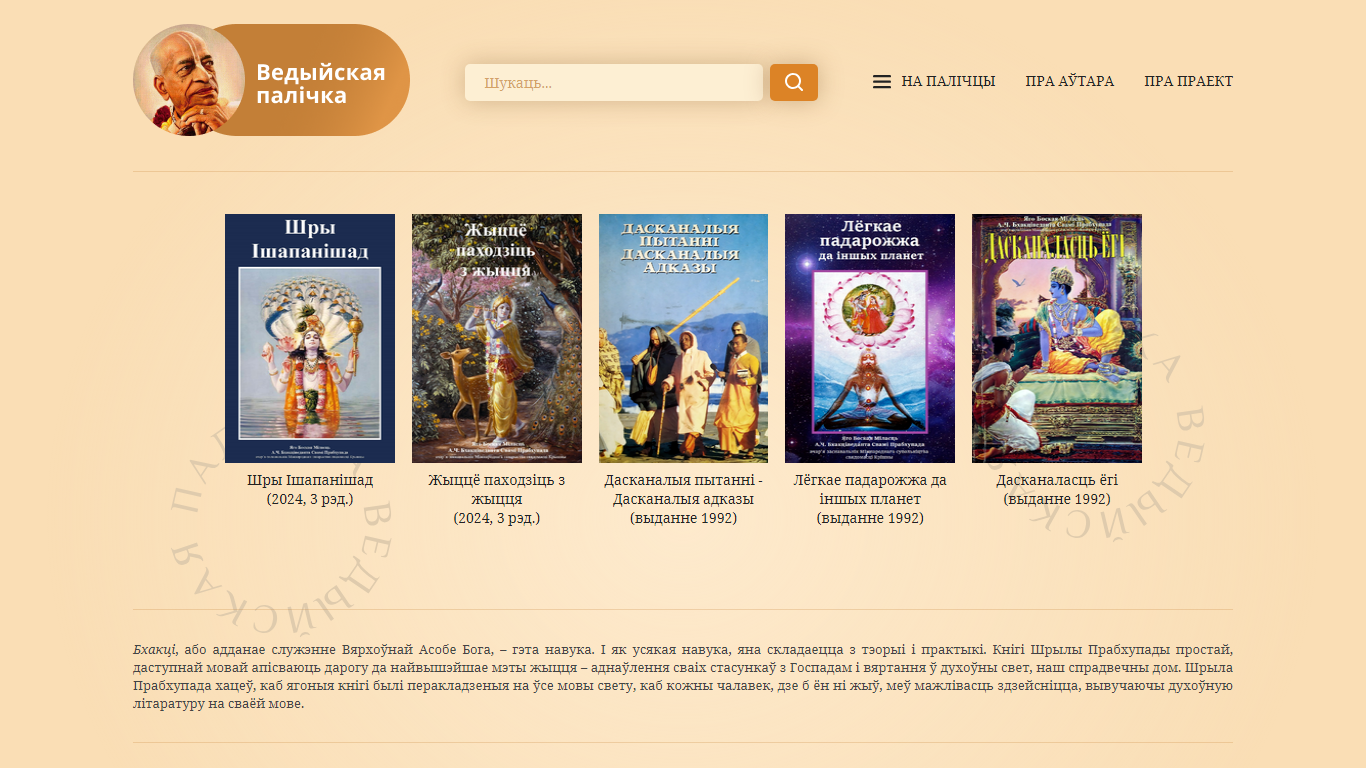
Task: Click the Prabhupada portrait logo image
Action: coord(189,80)
